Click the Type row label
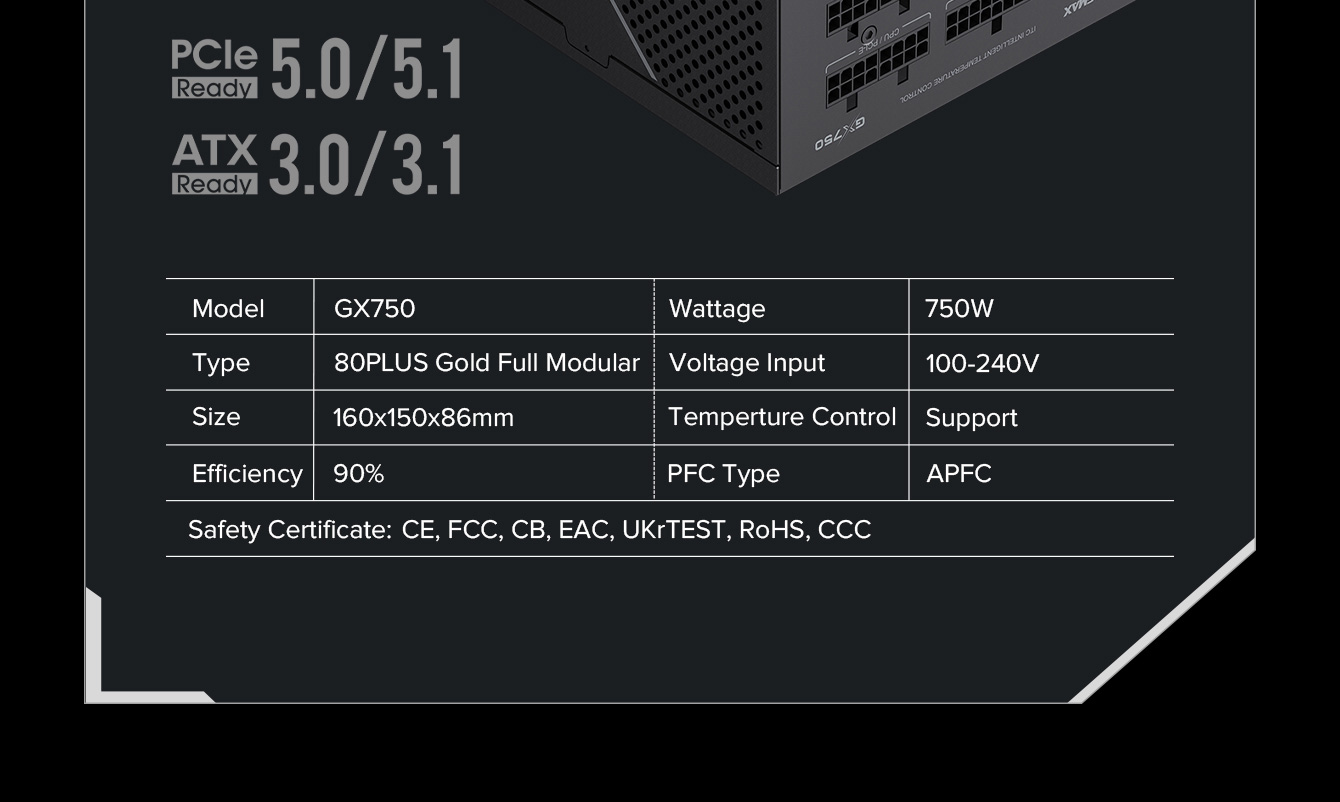Viewport: 1340px width, 802px height. (221, 363)
